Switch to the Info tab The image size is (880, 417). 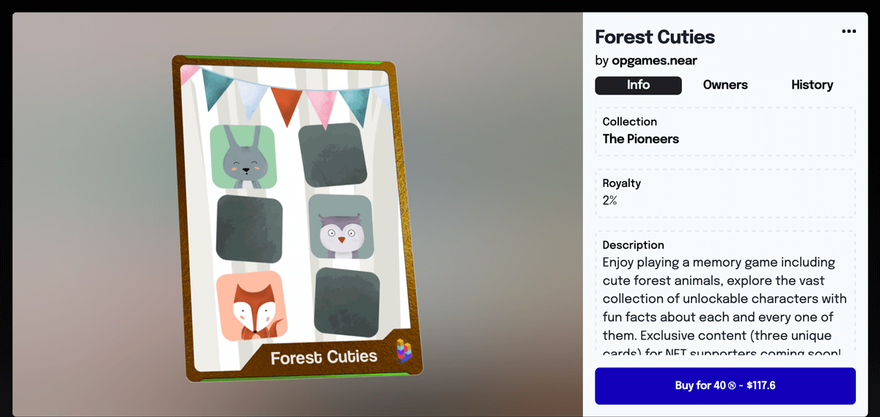pos(638,85)
